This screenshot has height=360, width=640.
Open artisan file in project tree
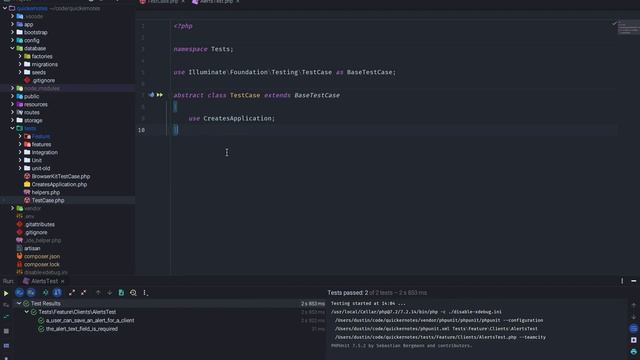click(32, 248)
